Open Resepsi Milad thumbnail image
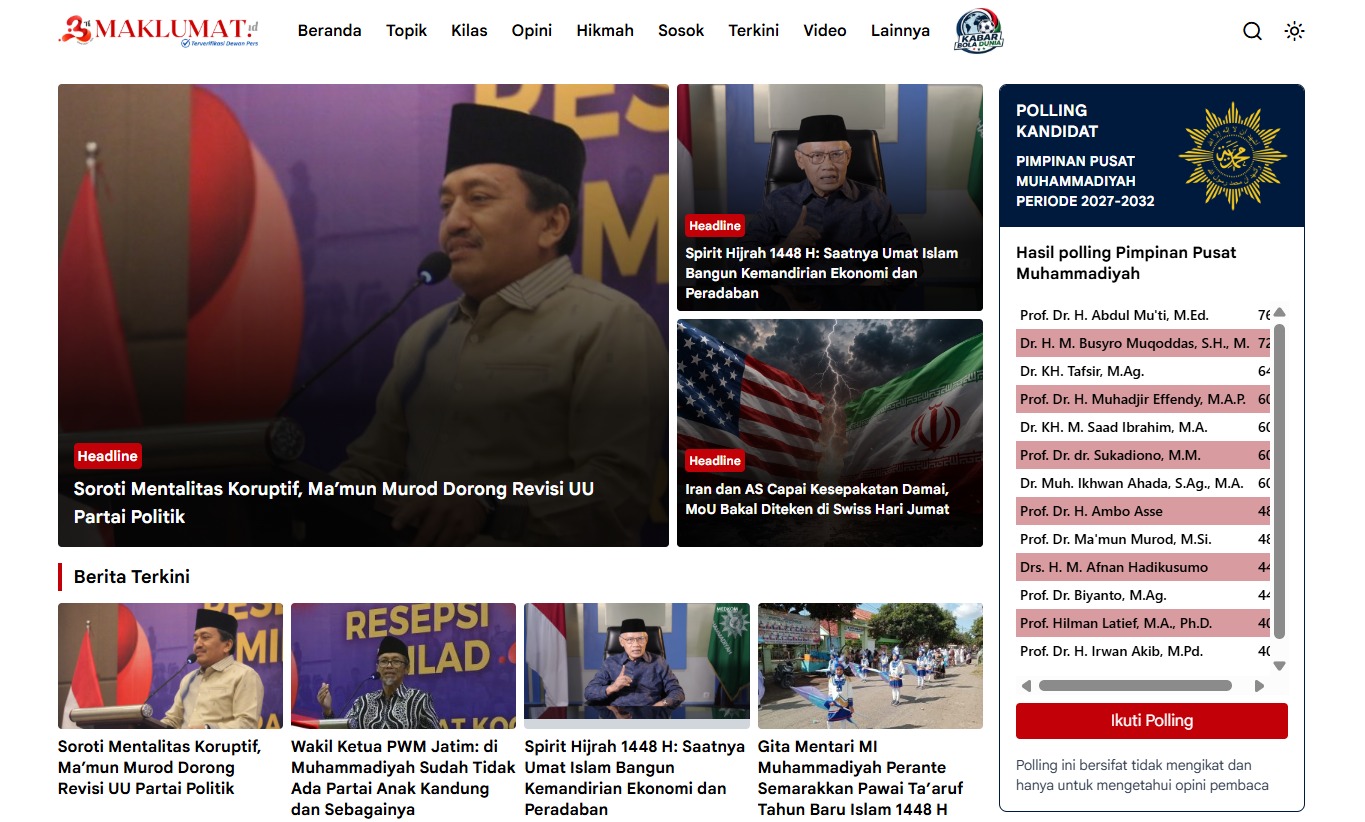Viewport: 1365px width, 822px height. pos(403,666)
